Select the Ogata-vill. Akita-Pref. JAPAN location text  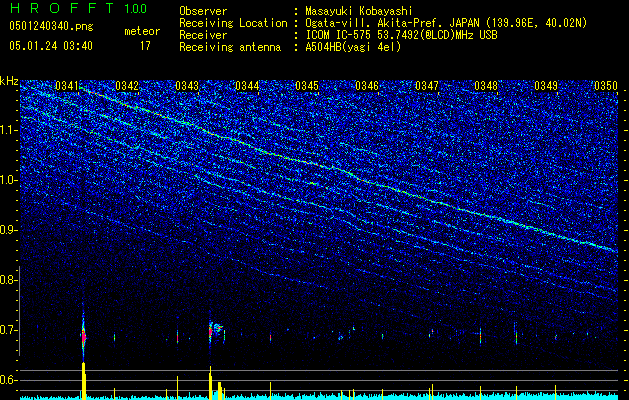[446, 23]
